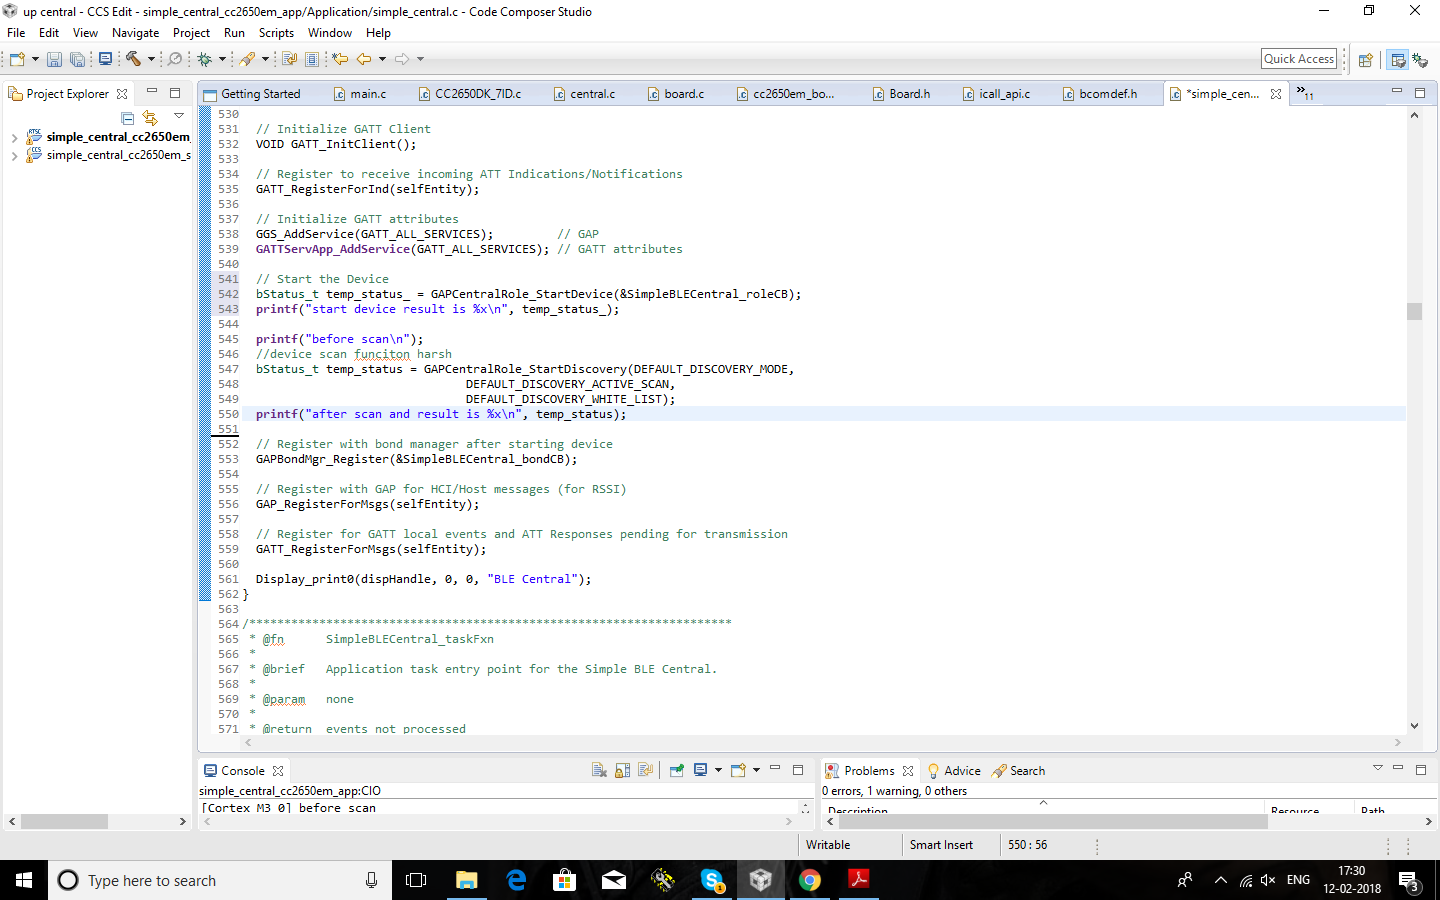Navigate Back with the yellow left arrow
Image resolution: width=1440 pixels, height=900 pixels.
[x=364, y=59]
